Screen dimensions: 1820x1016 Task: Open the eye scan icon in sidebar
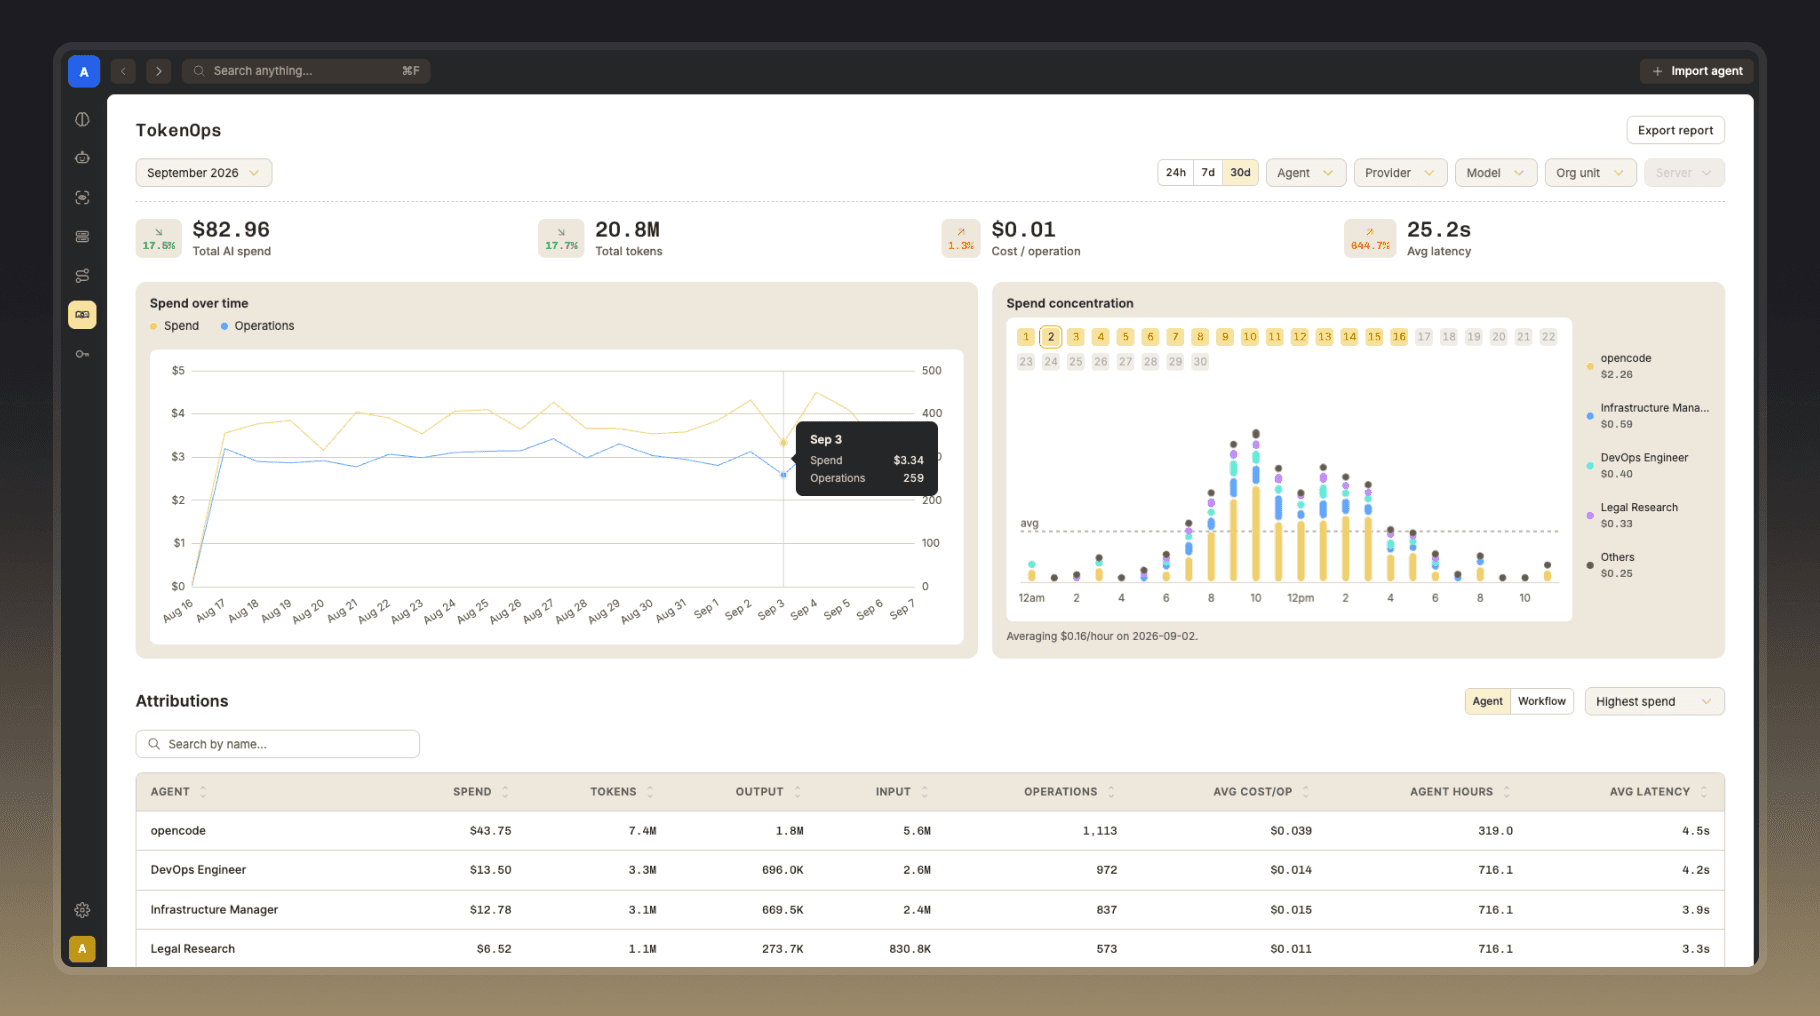tap(82, 197)
